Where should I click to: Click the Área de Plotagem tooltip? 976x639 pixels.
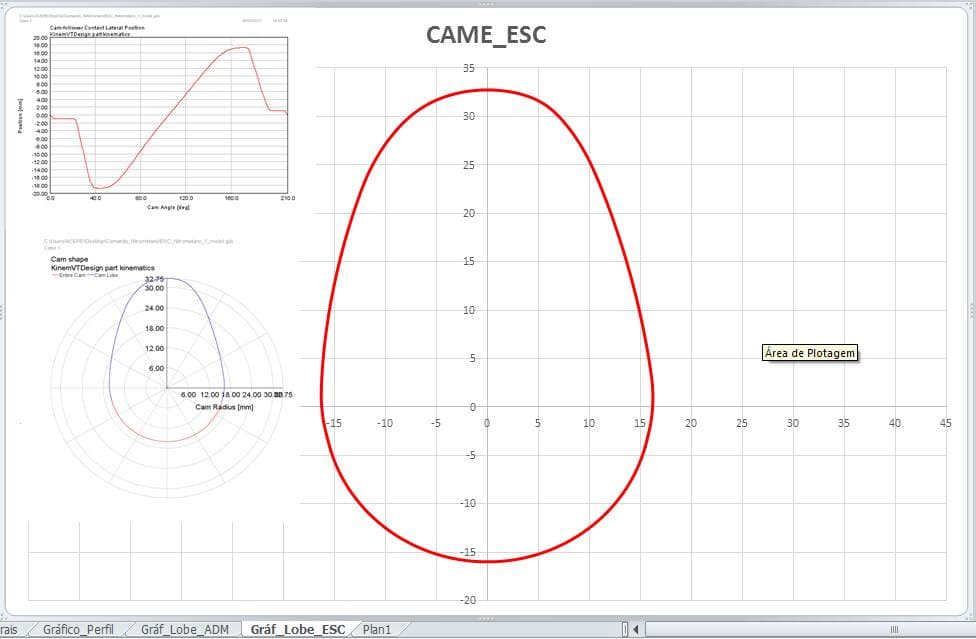[810, 353]
